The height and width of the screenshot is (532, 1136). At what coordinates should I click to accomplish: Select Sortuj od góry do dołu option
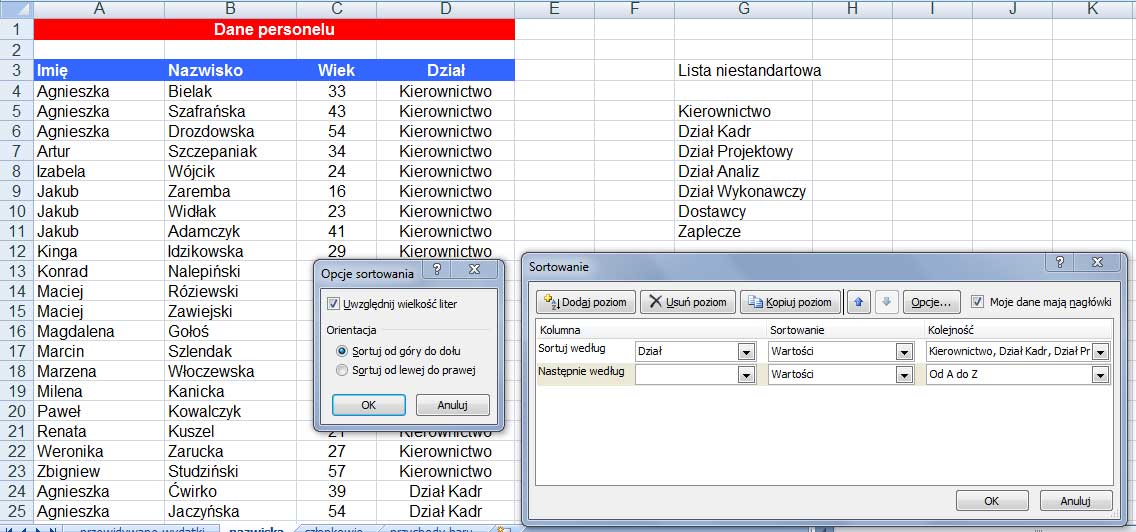[x=343, y=351]
